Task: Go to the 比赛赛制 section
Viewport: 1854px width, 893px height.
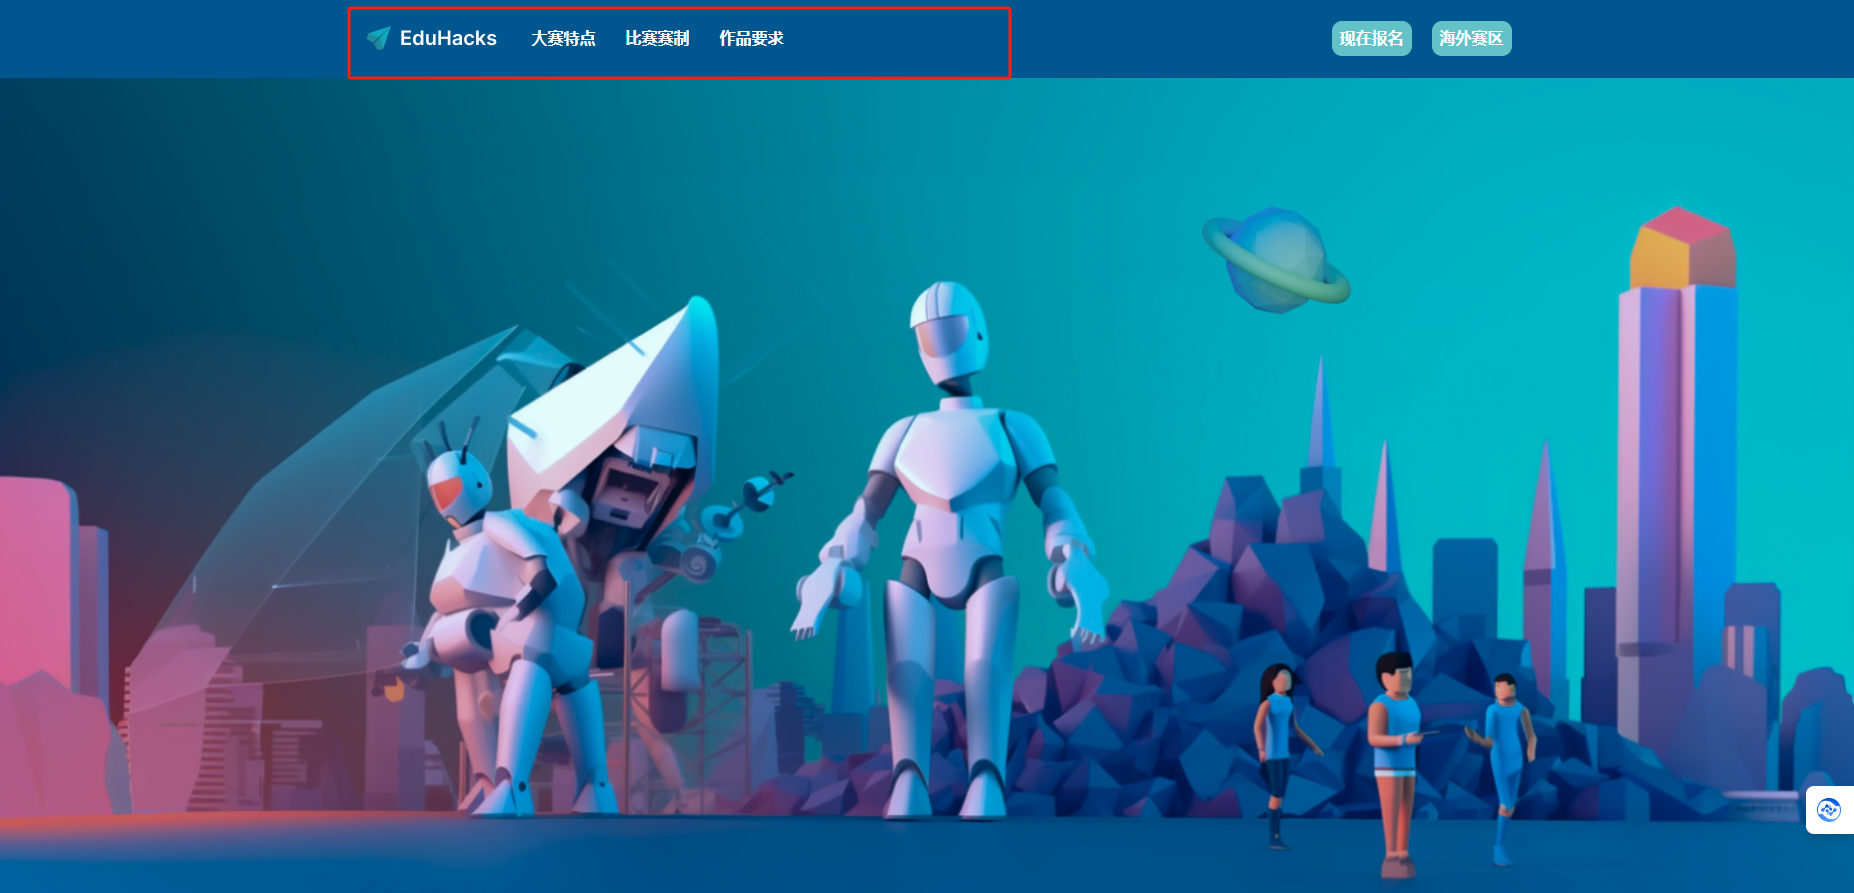Action: [x=657, y=38]
